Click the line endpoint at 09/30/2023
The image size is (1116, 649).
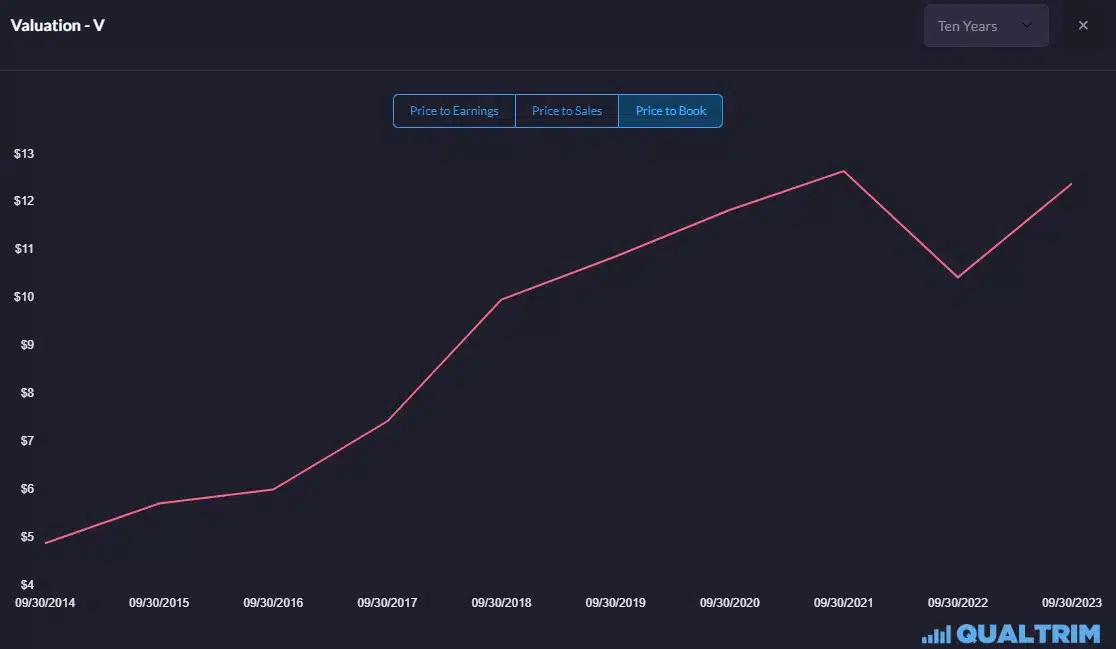coord(1071,184)
